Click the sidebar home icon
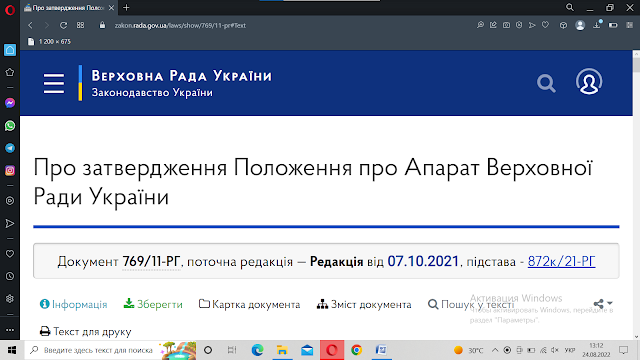The width and height of the screenshot is (640, 360). click(x=10, y=50)
